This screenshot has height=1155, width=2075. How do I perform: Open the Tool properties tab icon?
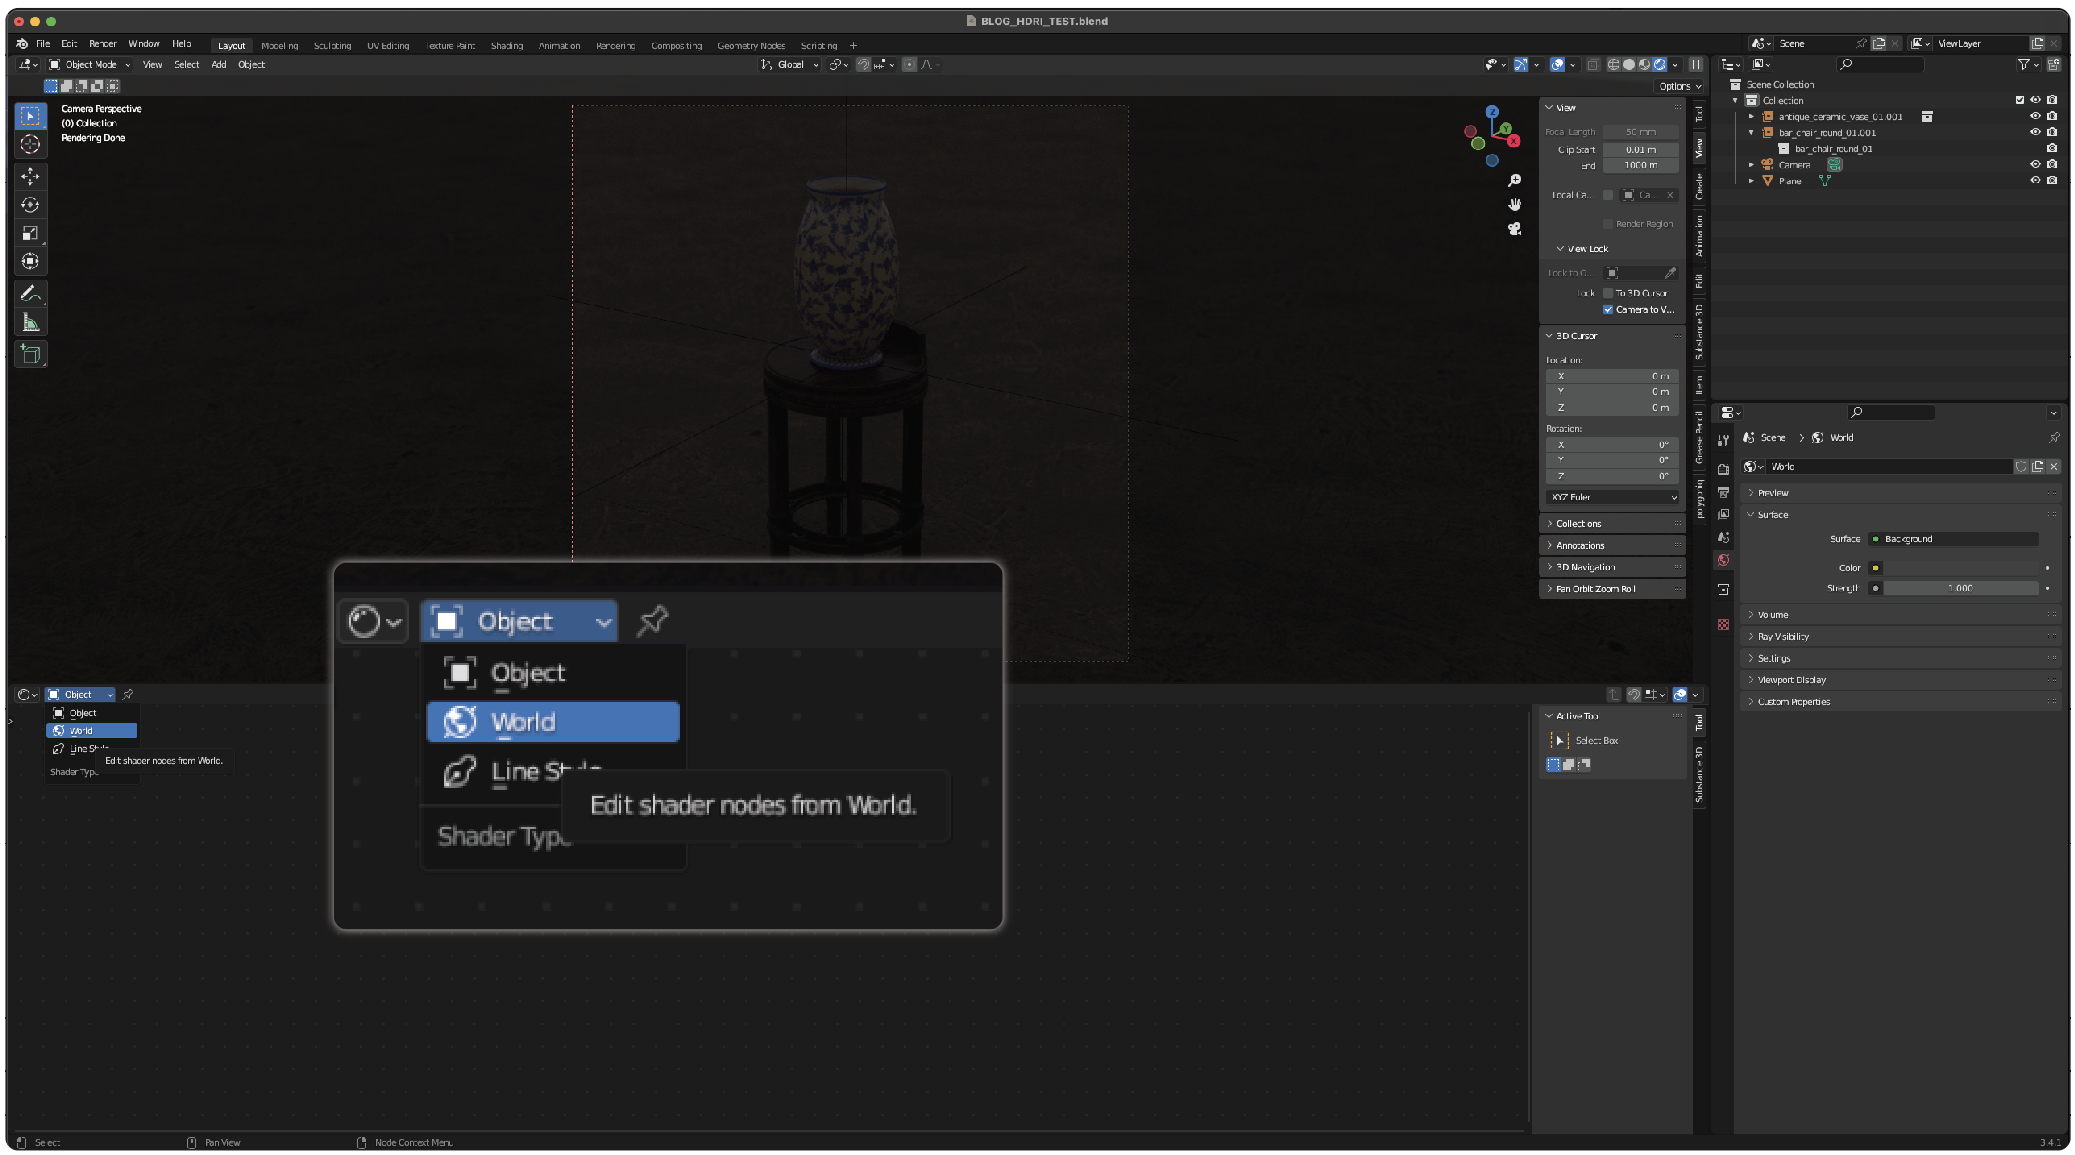1723,440
